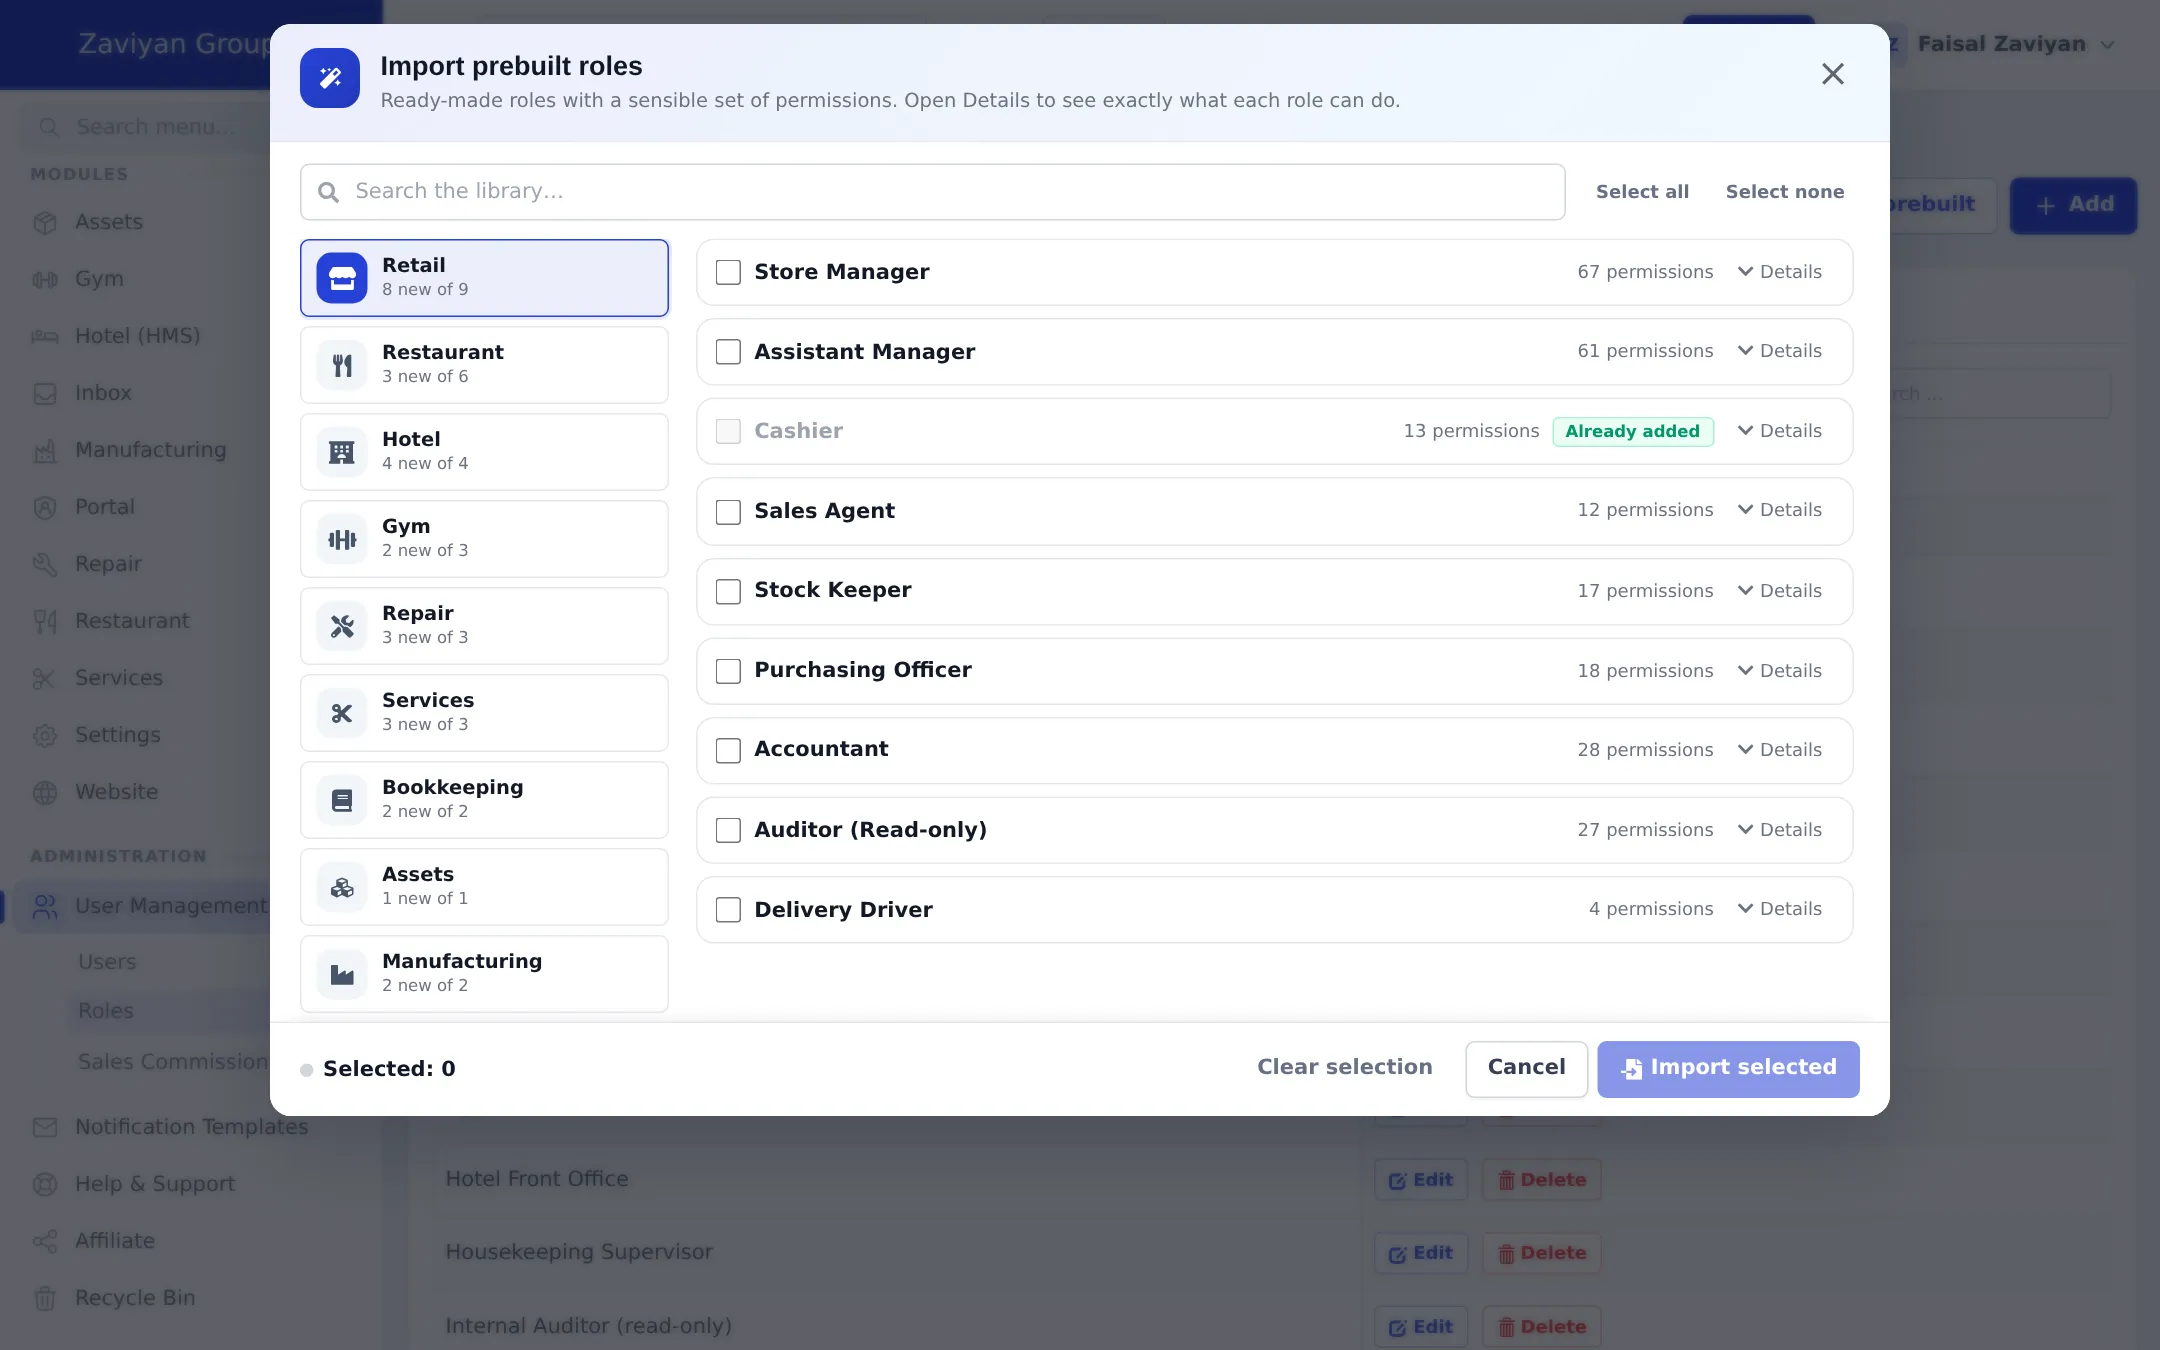Click the Retail store icon
This screenshot has width=2160, height=1350.
tap(342, 278)
